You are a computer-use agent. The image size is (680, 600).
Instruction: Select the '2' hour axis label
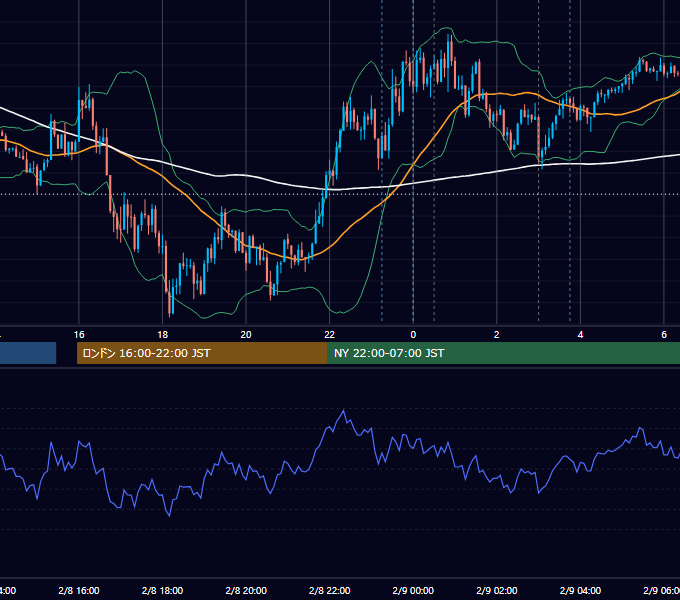[497, 335]
